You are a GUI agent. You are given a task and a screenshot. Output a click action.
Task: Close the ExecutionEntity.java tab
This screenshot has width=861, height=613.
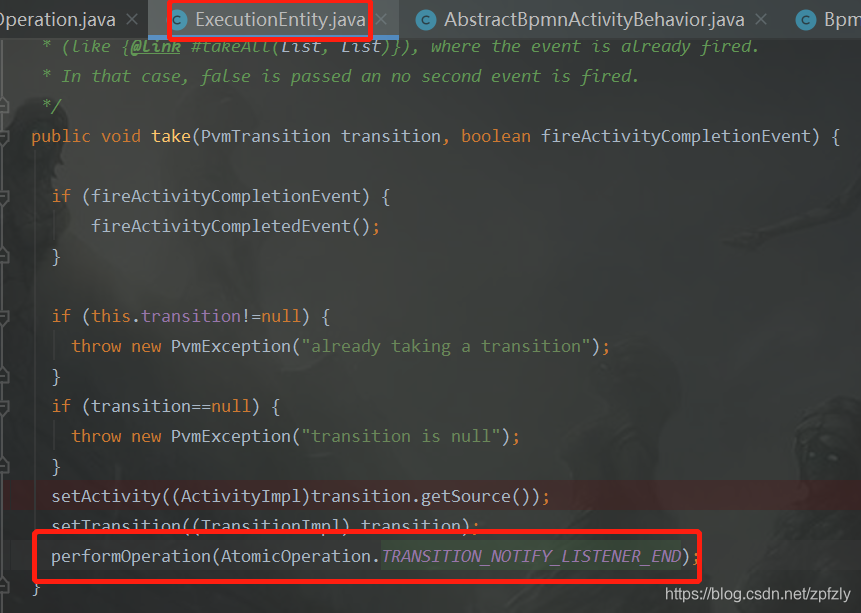(x=381, y=20)
